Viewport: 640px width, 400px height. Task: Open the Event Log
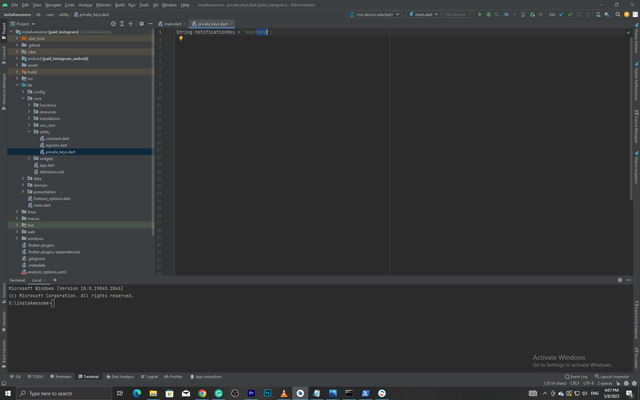point(576,376)
